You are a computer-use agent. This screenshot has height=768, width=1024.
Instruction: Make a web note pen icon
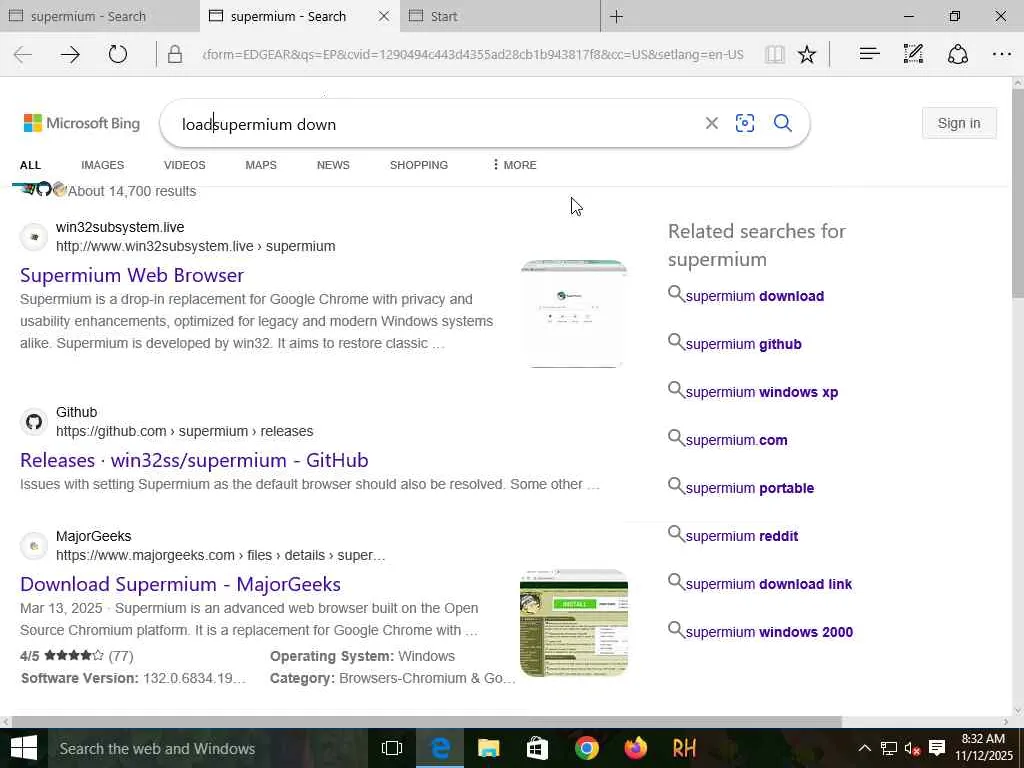[x=913, y=54]
